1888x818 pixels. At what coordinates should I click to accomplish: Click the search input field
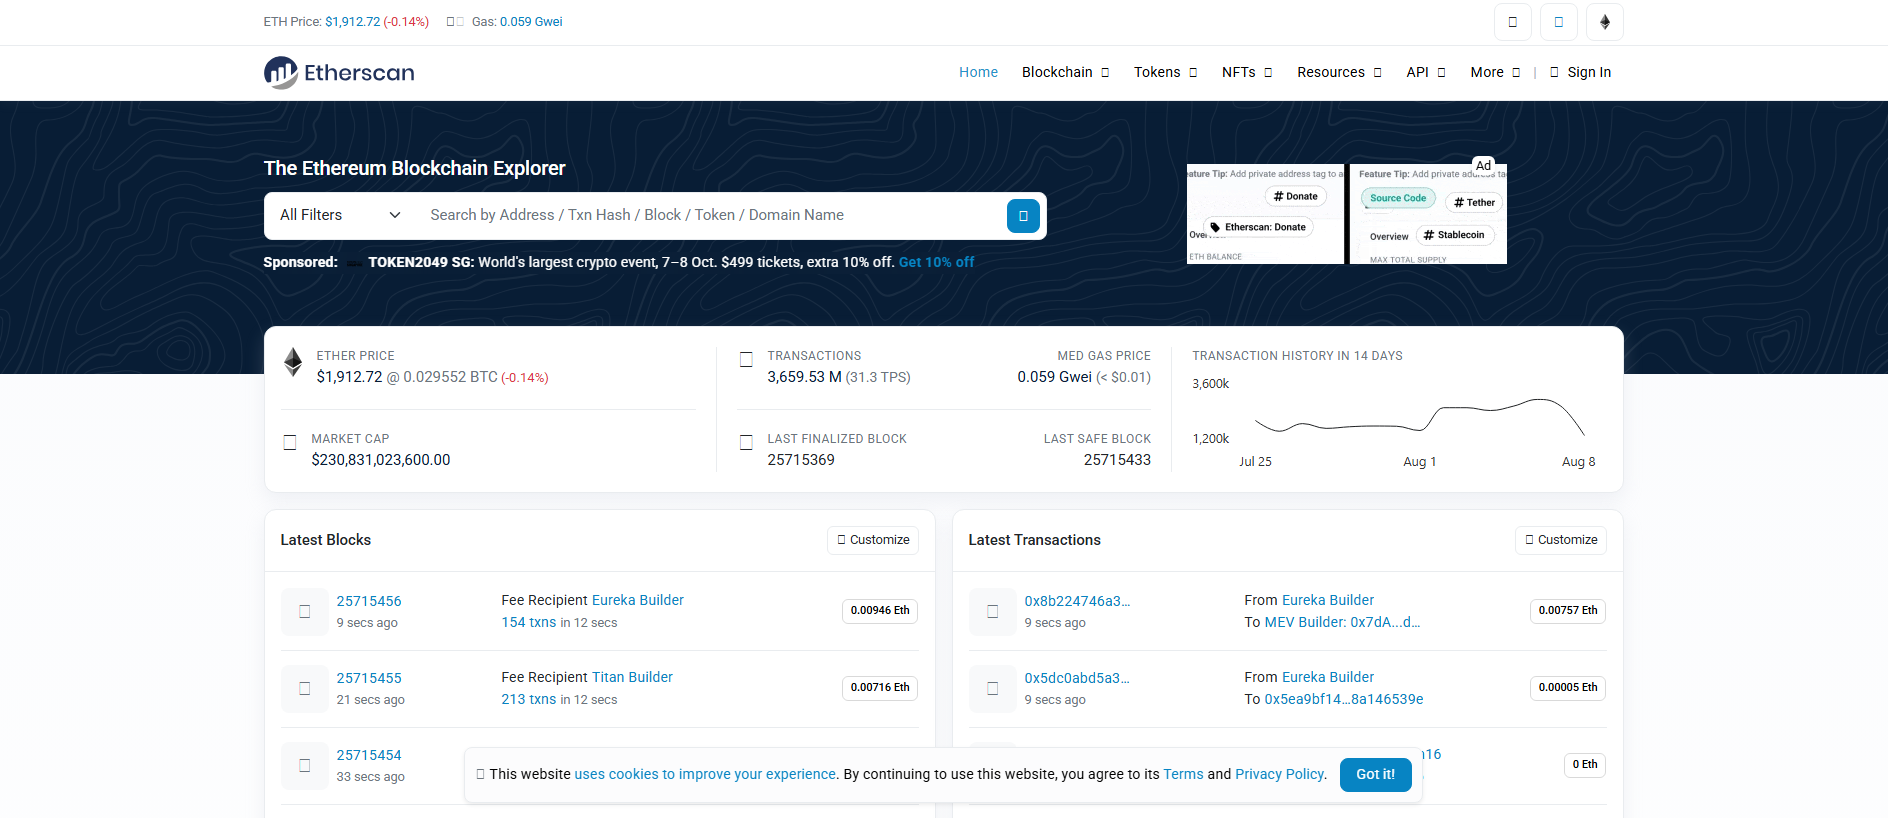click(710, 215)
